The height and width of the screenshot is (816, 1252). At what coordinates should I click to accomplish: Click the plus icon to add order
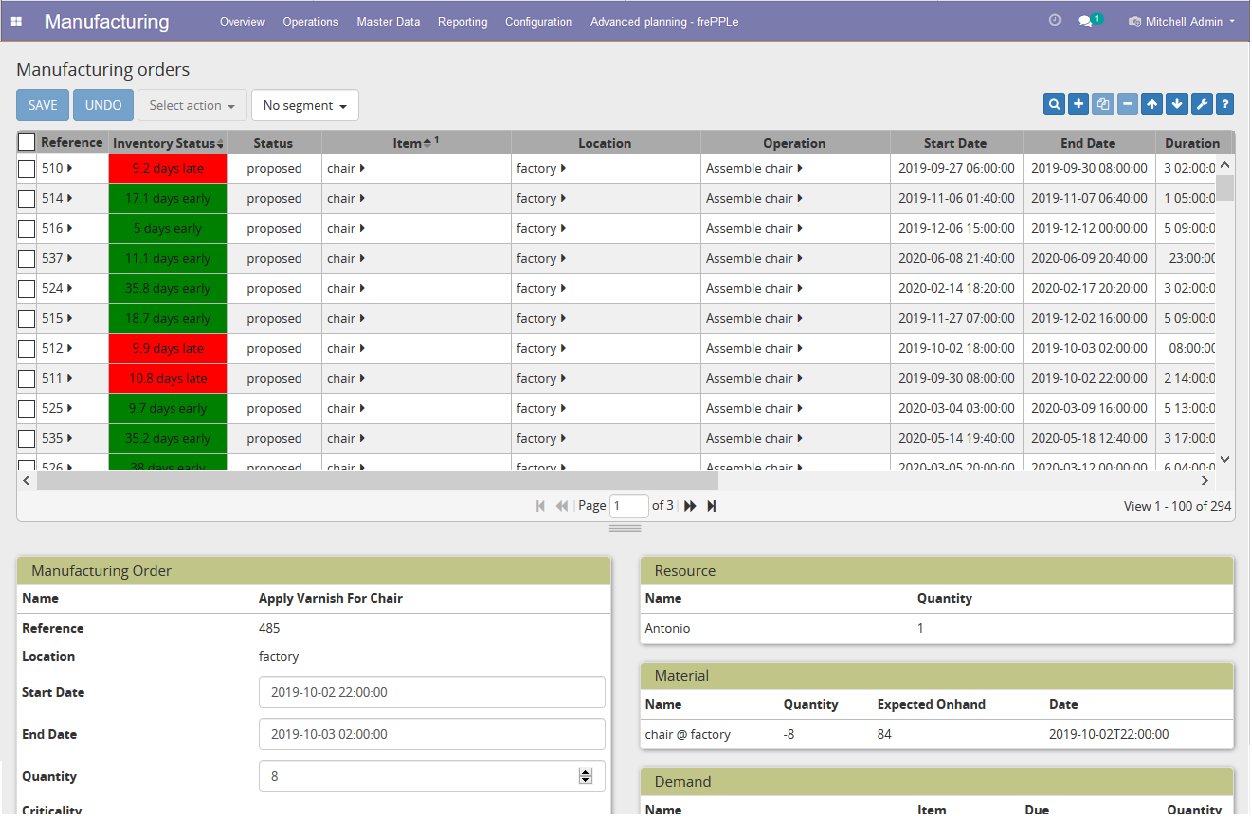(x=1079, y=104)
